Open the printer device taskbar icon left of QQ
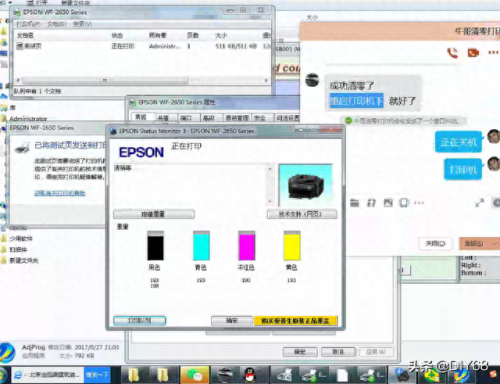This screenshot has height=384, width=500. 225,375
